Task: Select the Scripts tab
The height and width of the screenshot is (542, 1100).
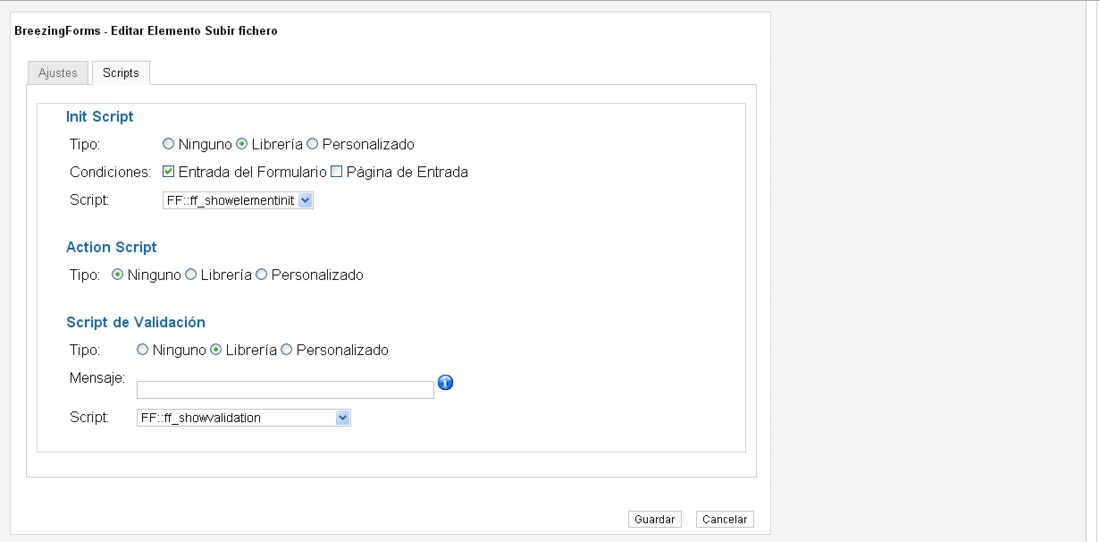Action: (121, 73)
